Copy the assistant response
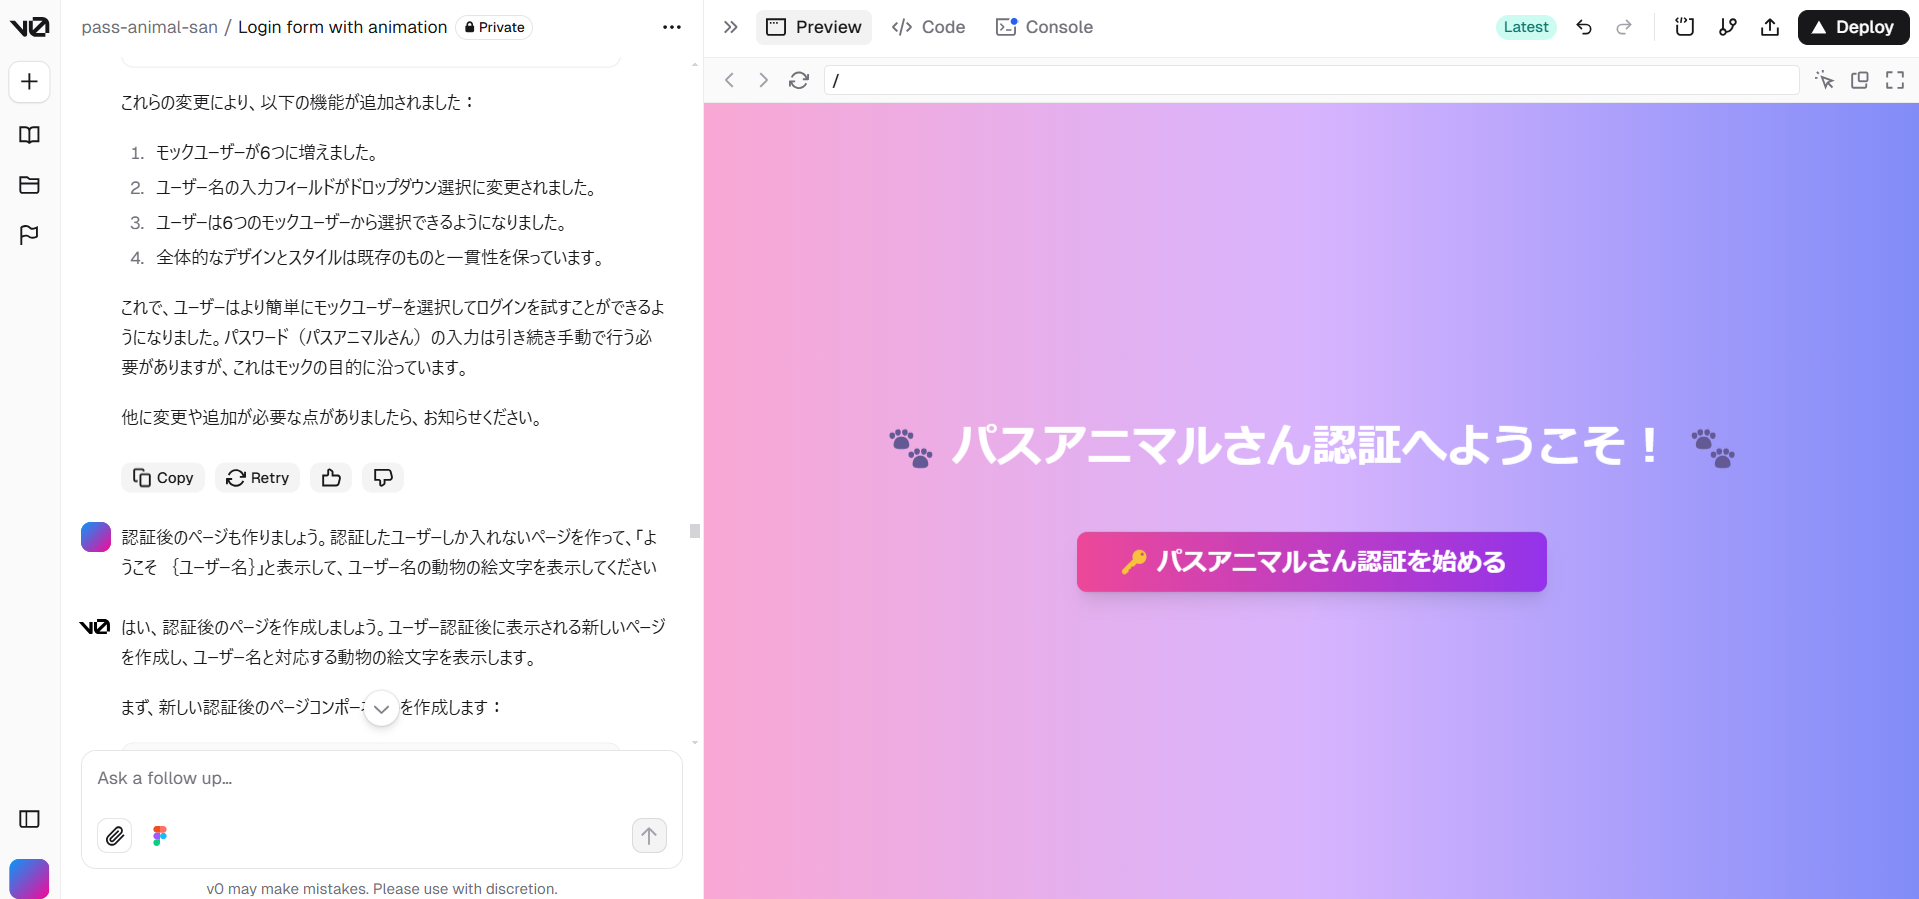The height and width of the screenshot is (899, 1919). (x=163, y=478)
